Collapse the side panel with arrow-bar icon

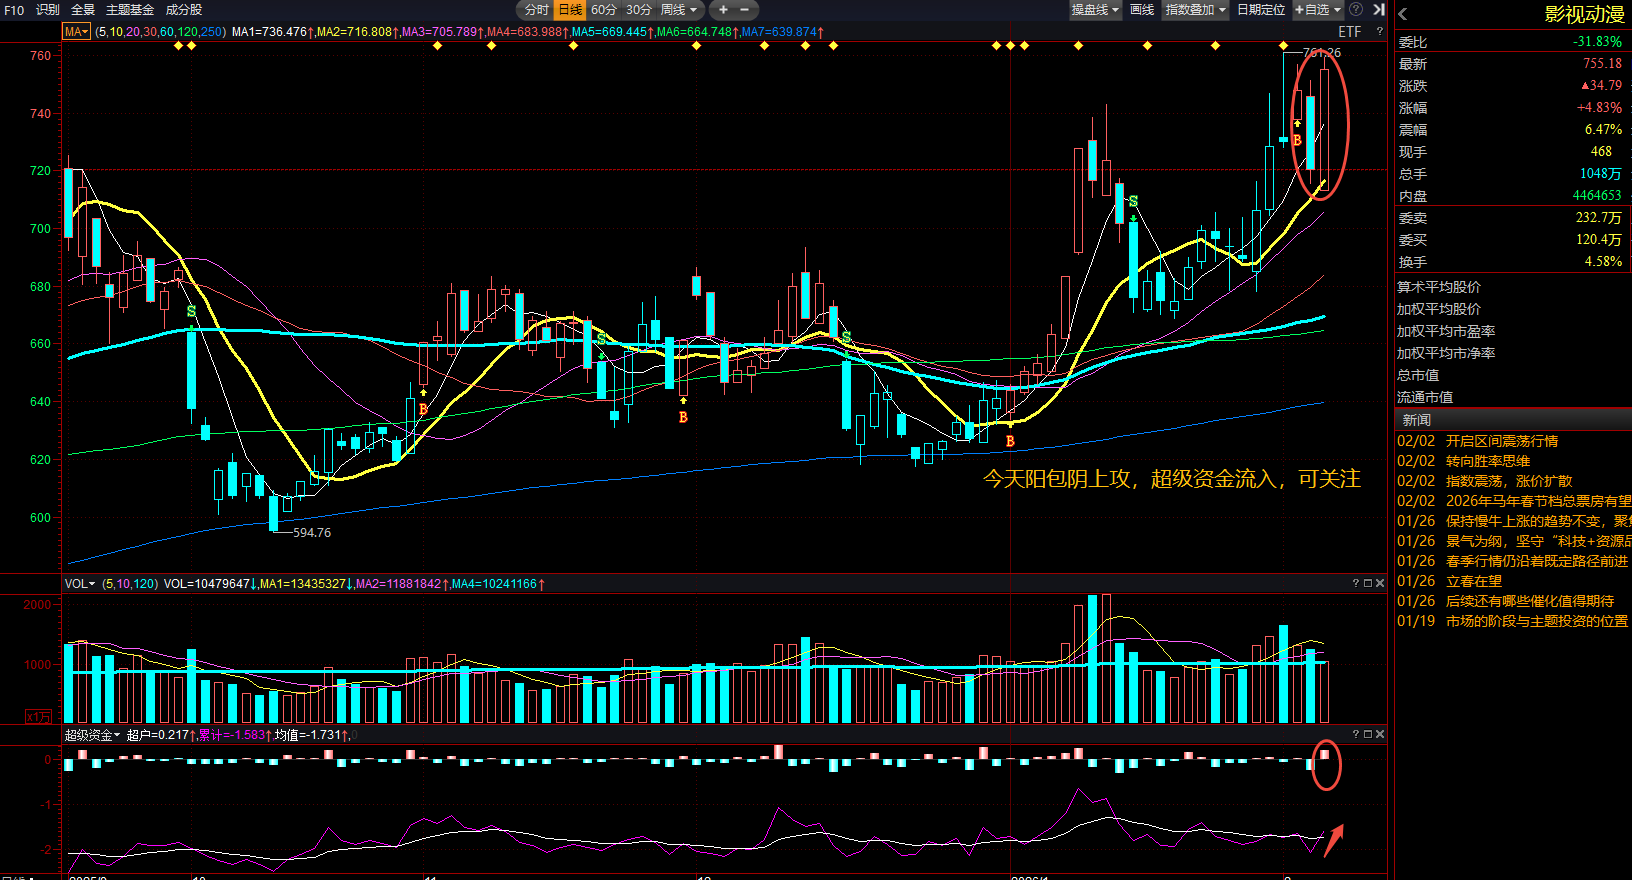(1379, 9)
